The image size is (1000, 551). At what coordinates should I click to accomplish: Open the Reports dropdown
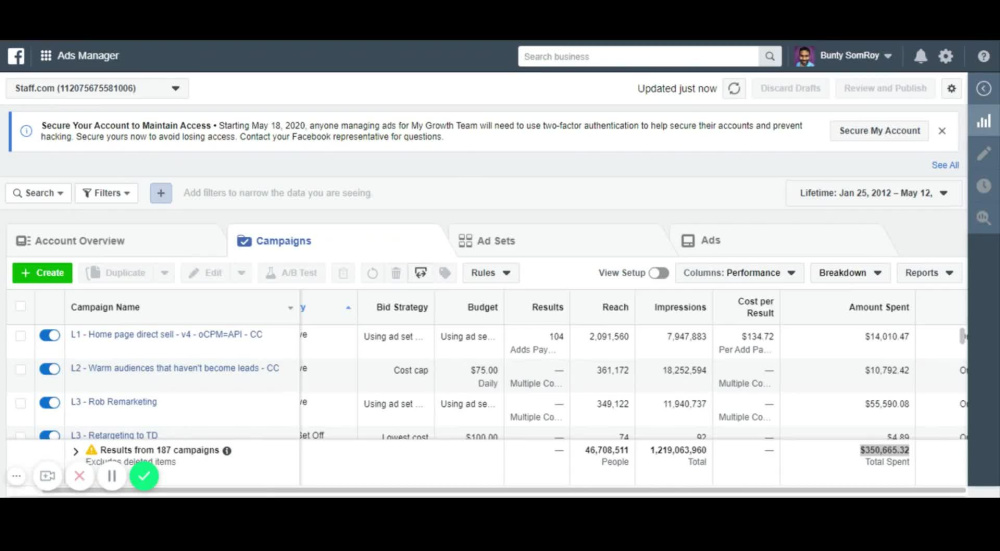[929, 273]
